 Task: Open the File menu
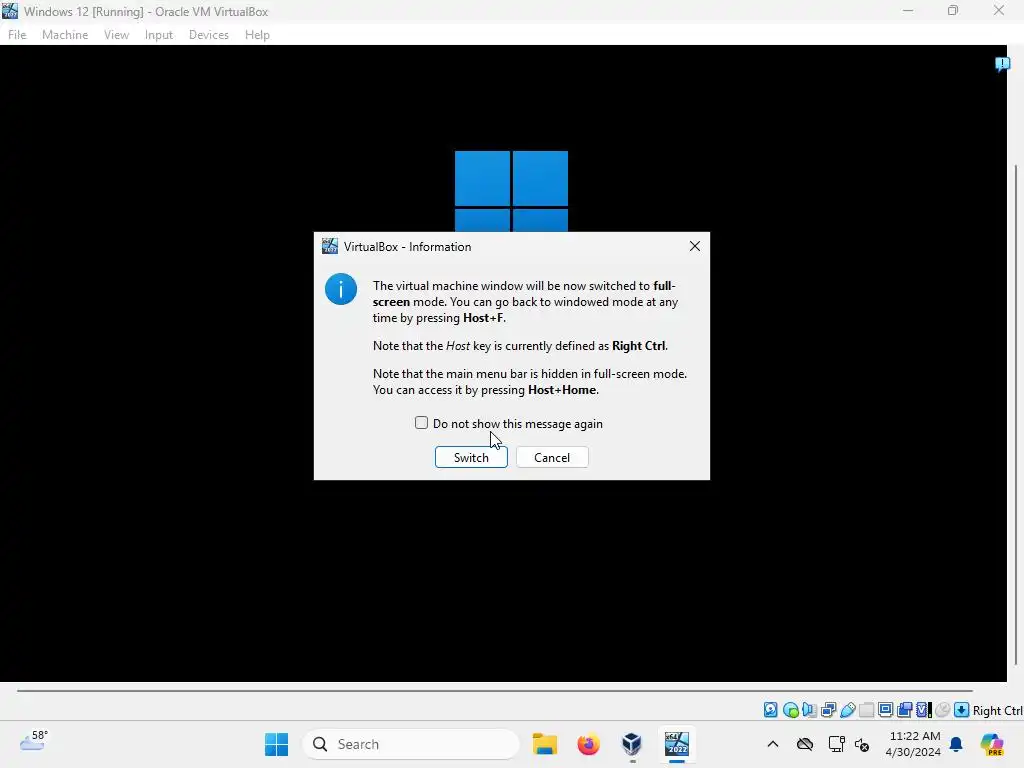coord(17,35)
